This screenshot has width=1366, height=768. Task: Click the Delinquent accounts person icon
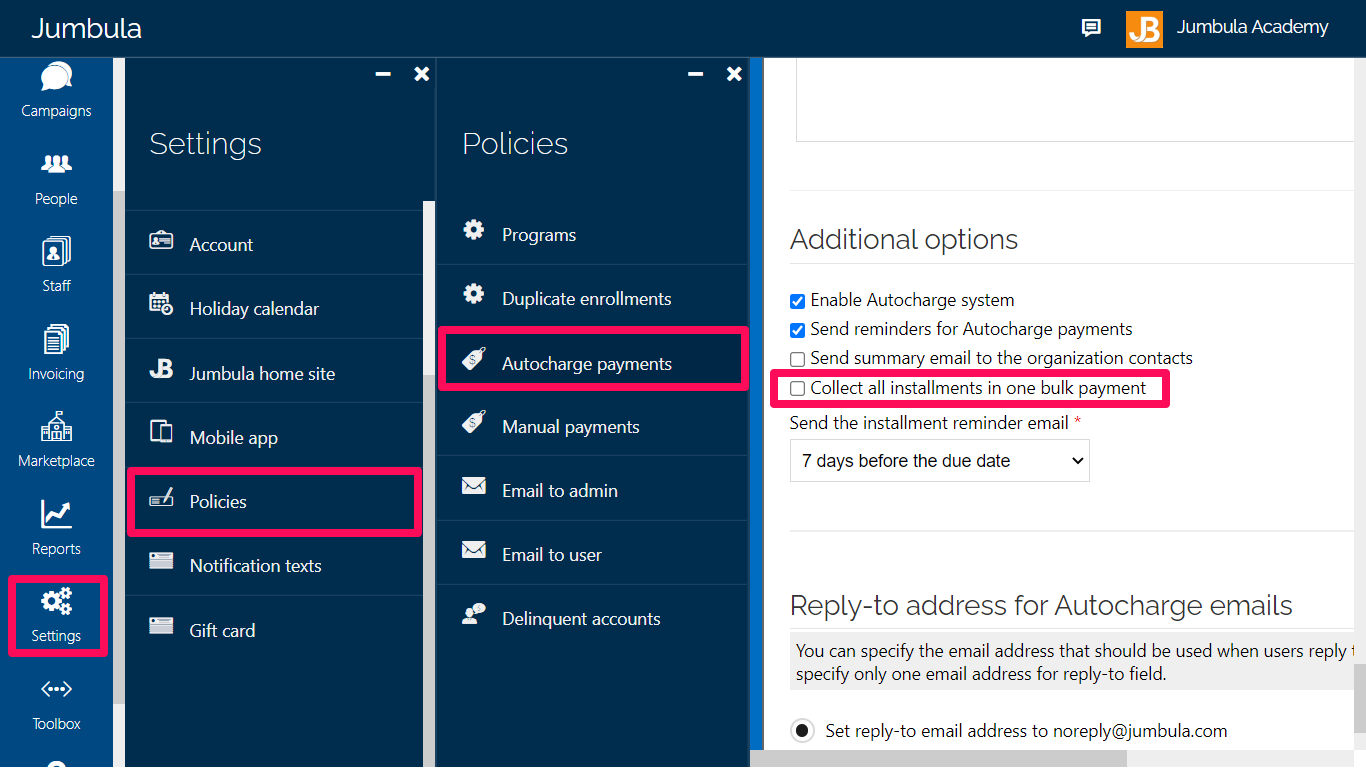point(474,614)
